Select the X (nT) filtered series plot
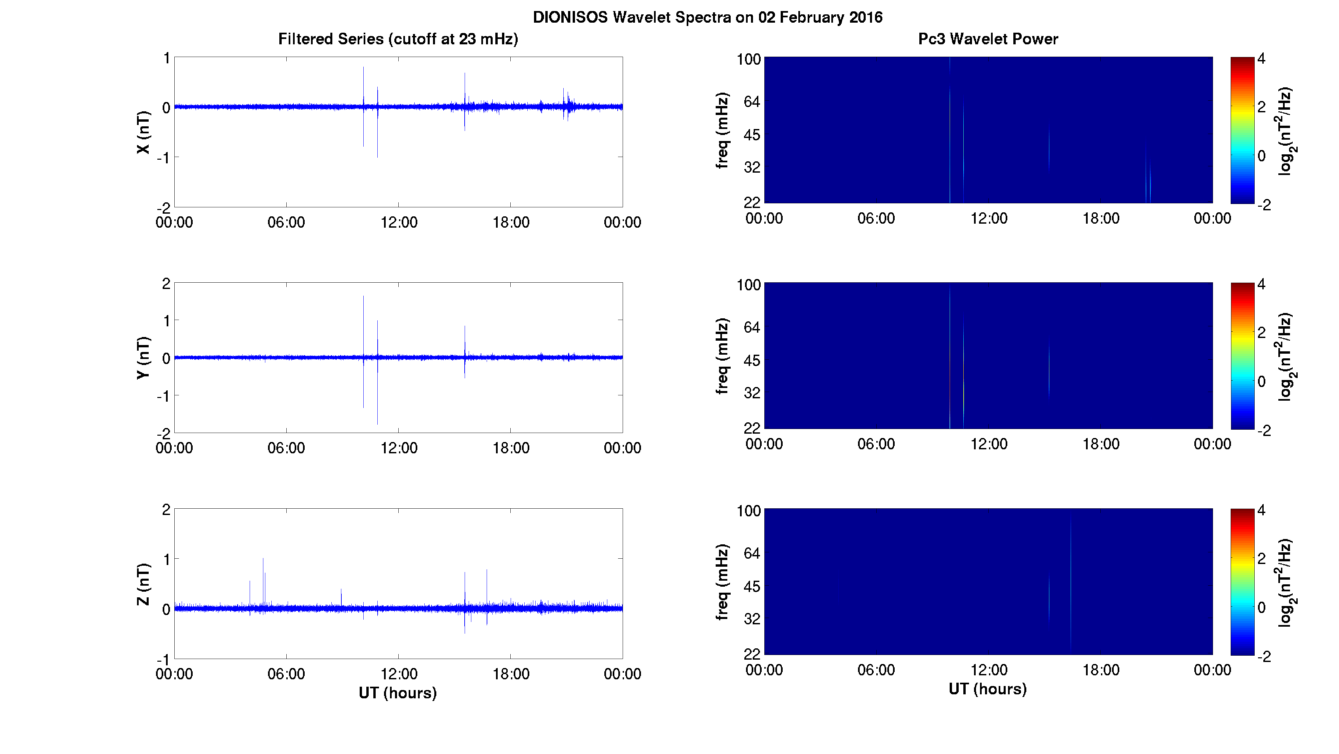The image size is (1339, 754). click(398, 131)
